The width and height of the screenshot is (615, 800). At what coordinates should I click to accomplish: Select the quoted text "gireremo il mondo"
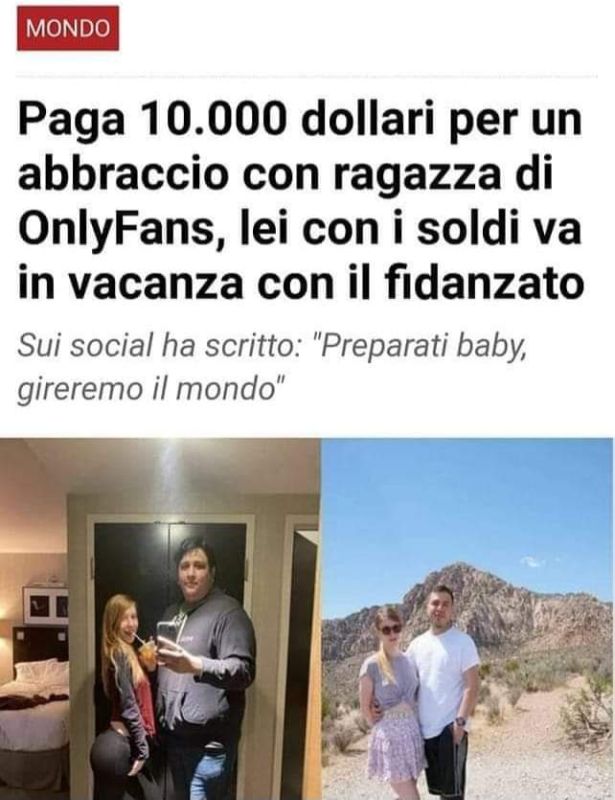(150, 390)
